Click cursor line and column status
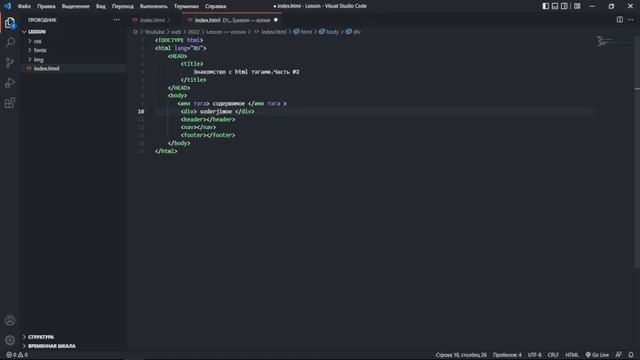This screenshot has width=640, height=360. [x=461, y=355]
